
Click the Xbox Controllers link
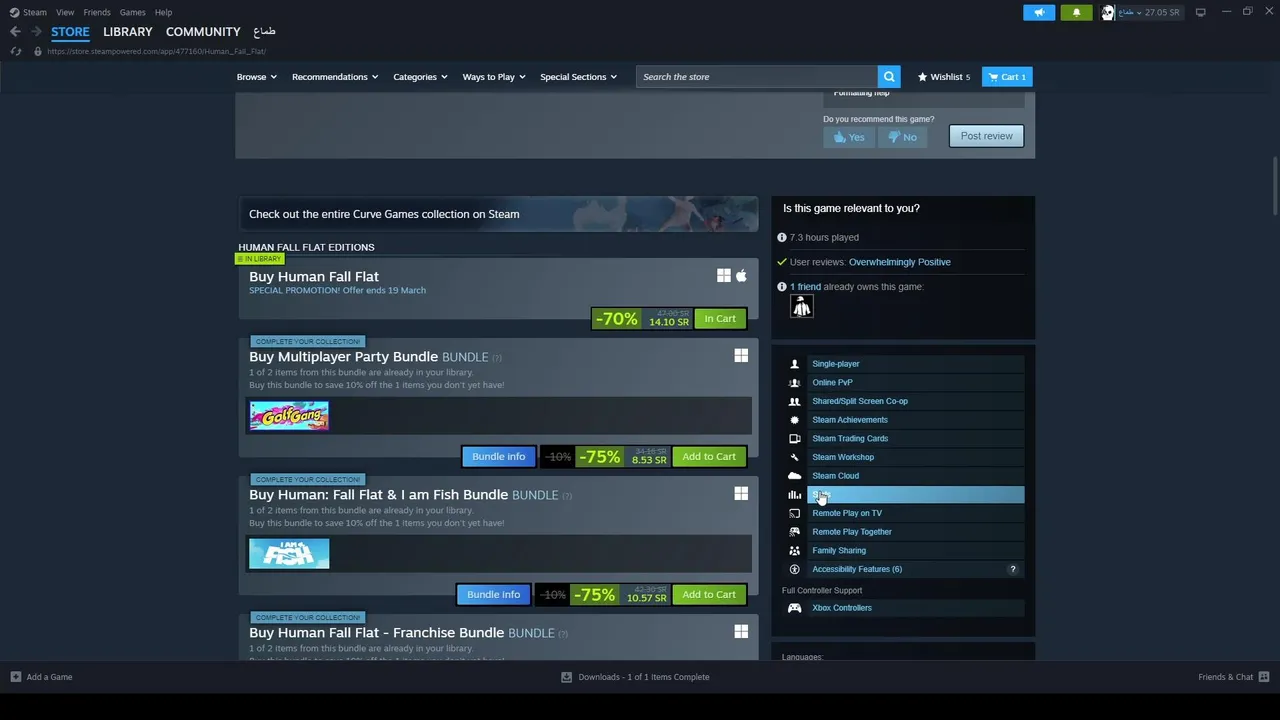[842, 608]
